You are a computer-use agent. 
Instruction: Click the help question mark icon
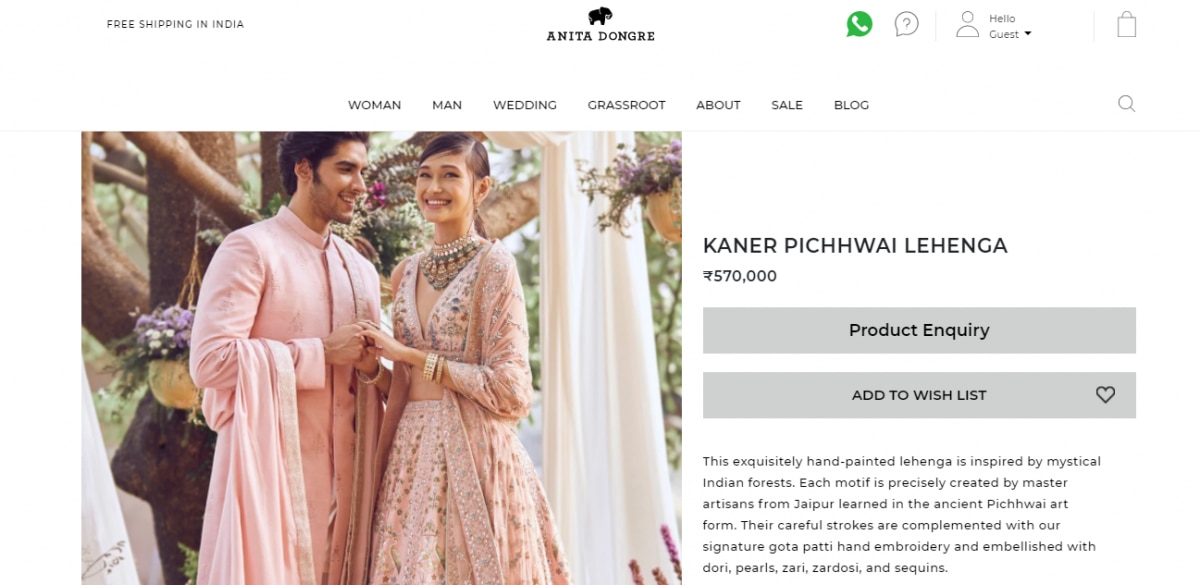click(x=906, y=24)
